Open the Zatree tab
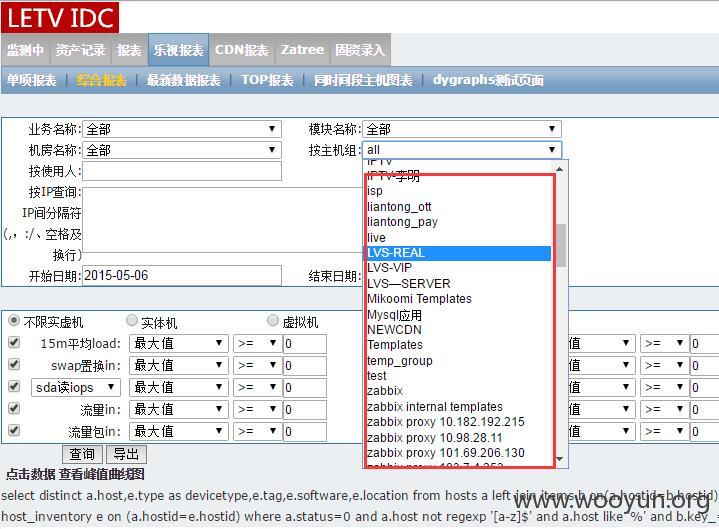This screenshot has height=529, width=719. click(302, 50)
